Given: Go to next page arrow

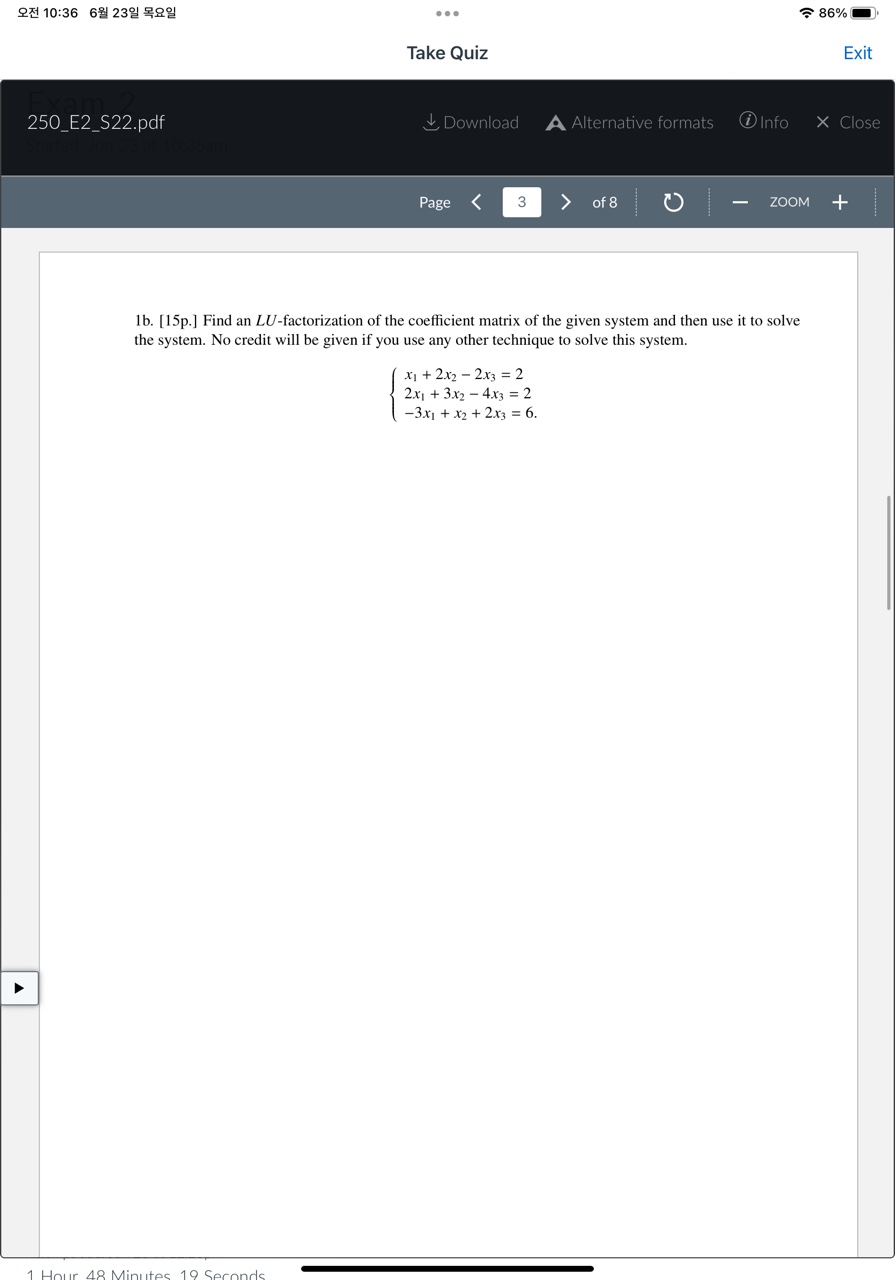Looking at the screenshot, I should (x=566, y=202).
